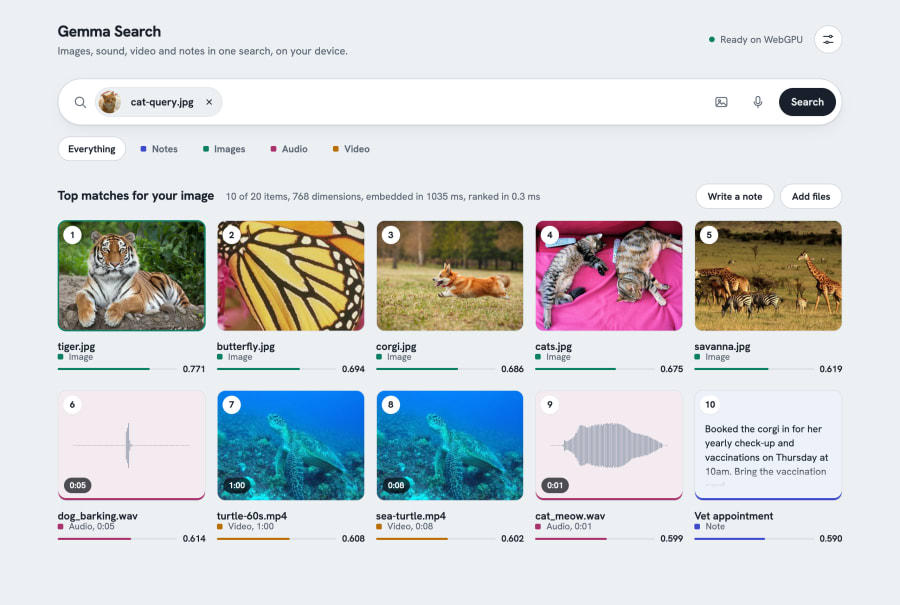Open the cats.jpg result thumbnail

pos(609,276)
